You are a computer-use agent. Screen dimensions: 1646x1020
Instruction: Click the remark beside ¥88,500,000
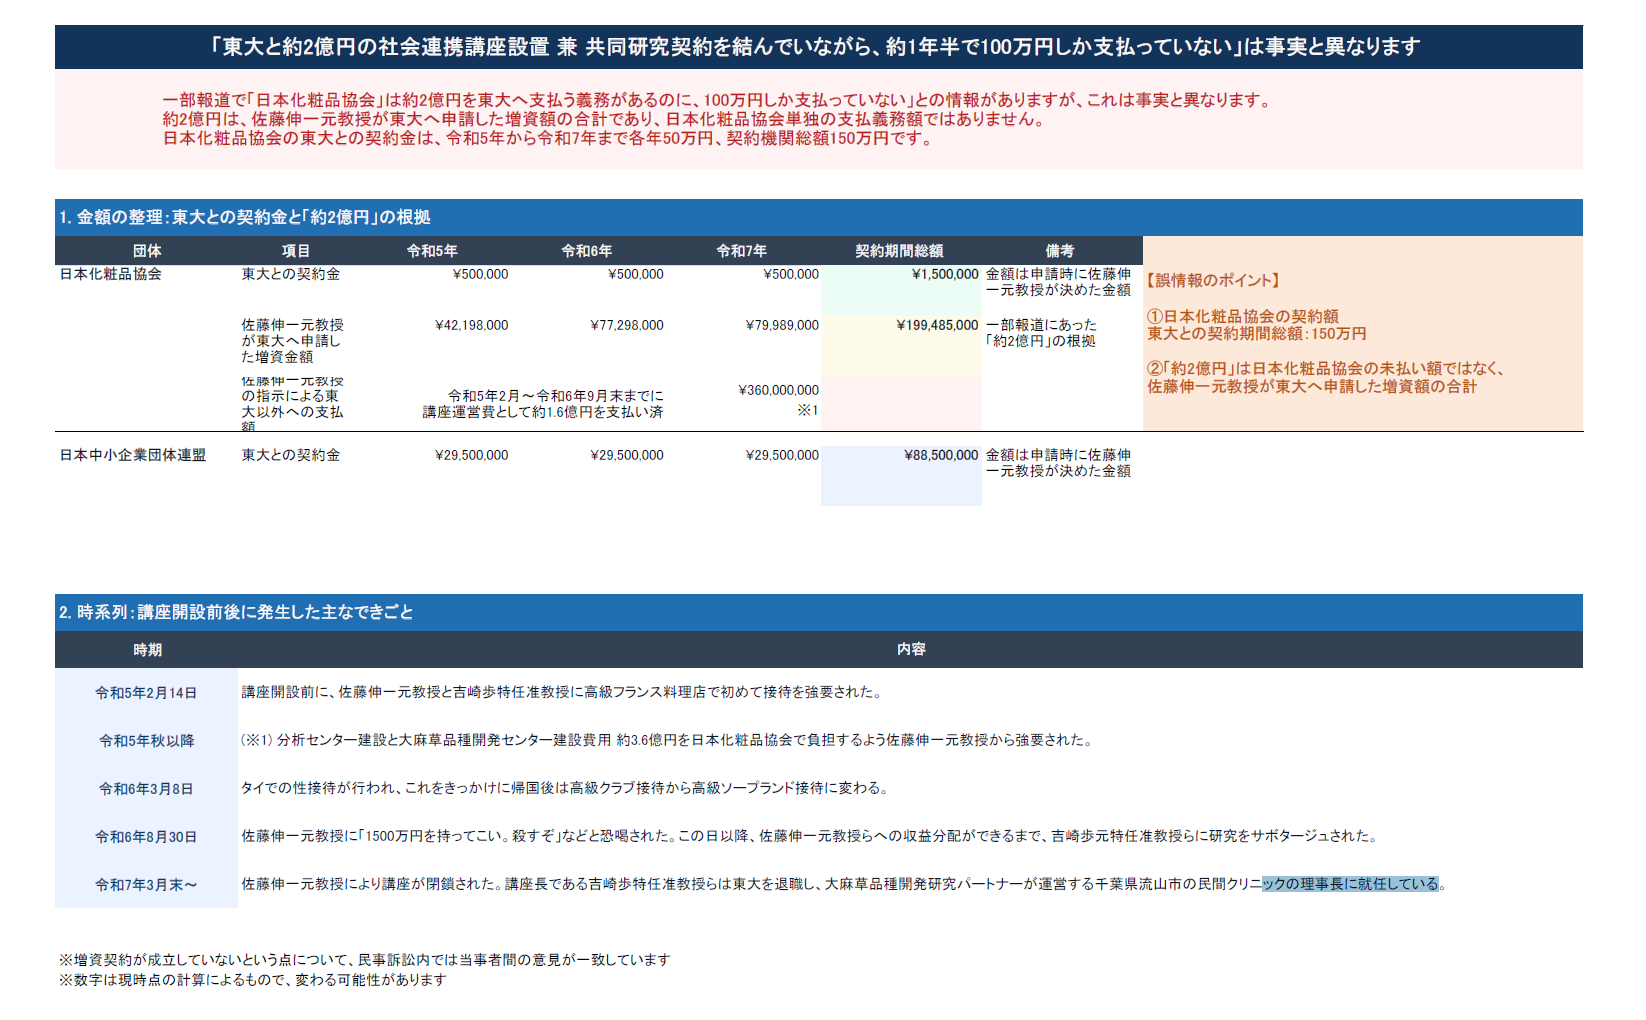tap(1058, 463)
